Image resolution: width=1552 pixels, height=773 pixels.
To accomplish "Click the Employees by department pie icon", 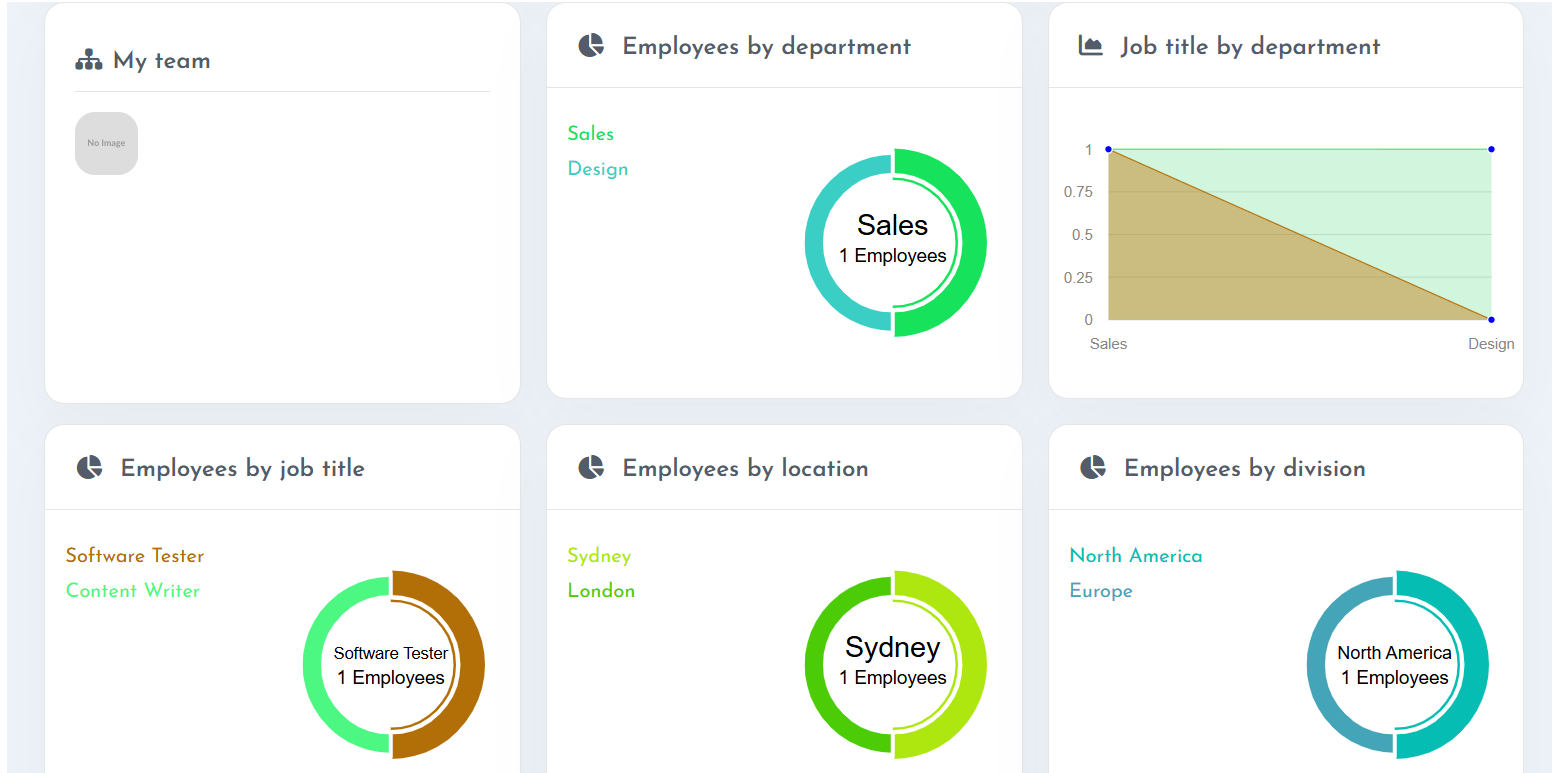I will click(591, 46).
